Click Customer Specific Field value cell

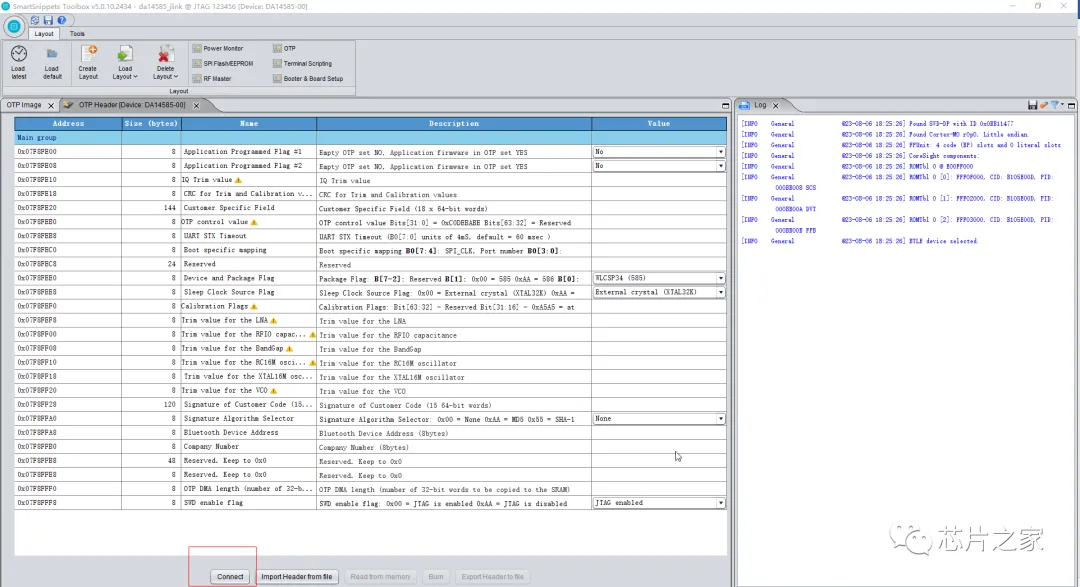coord(659,208)
